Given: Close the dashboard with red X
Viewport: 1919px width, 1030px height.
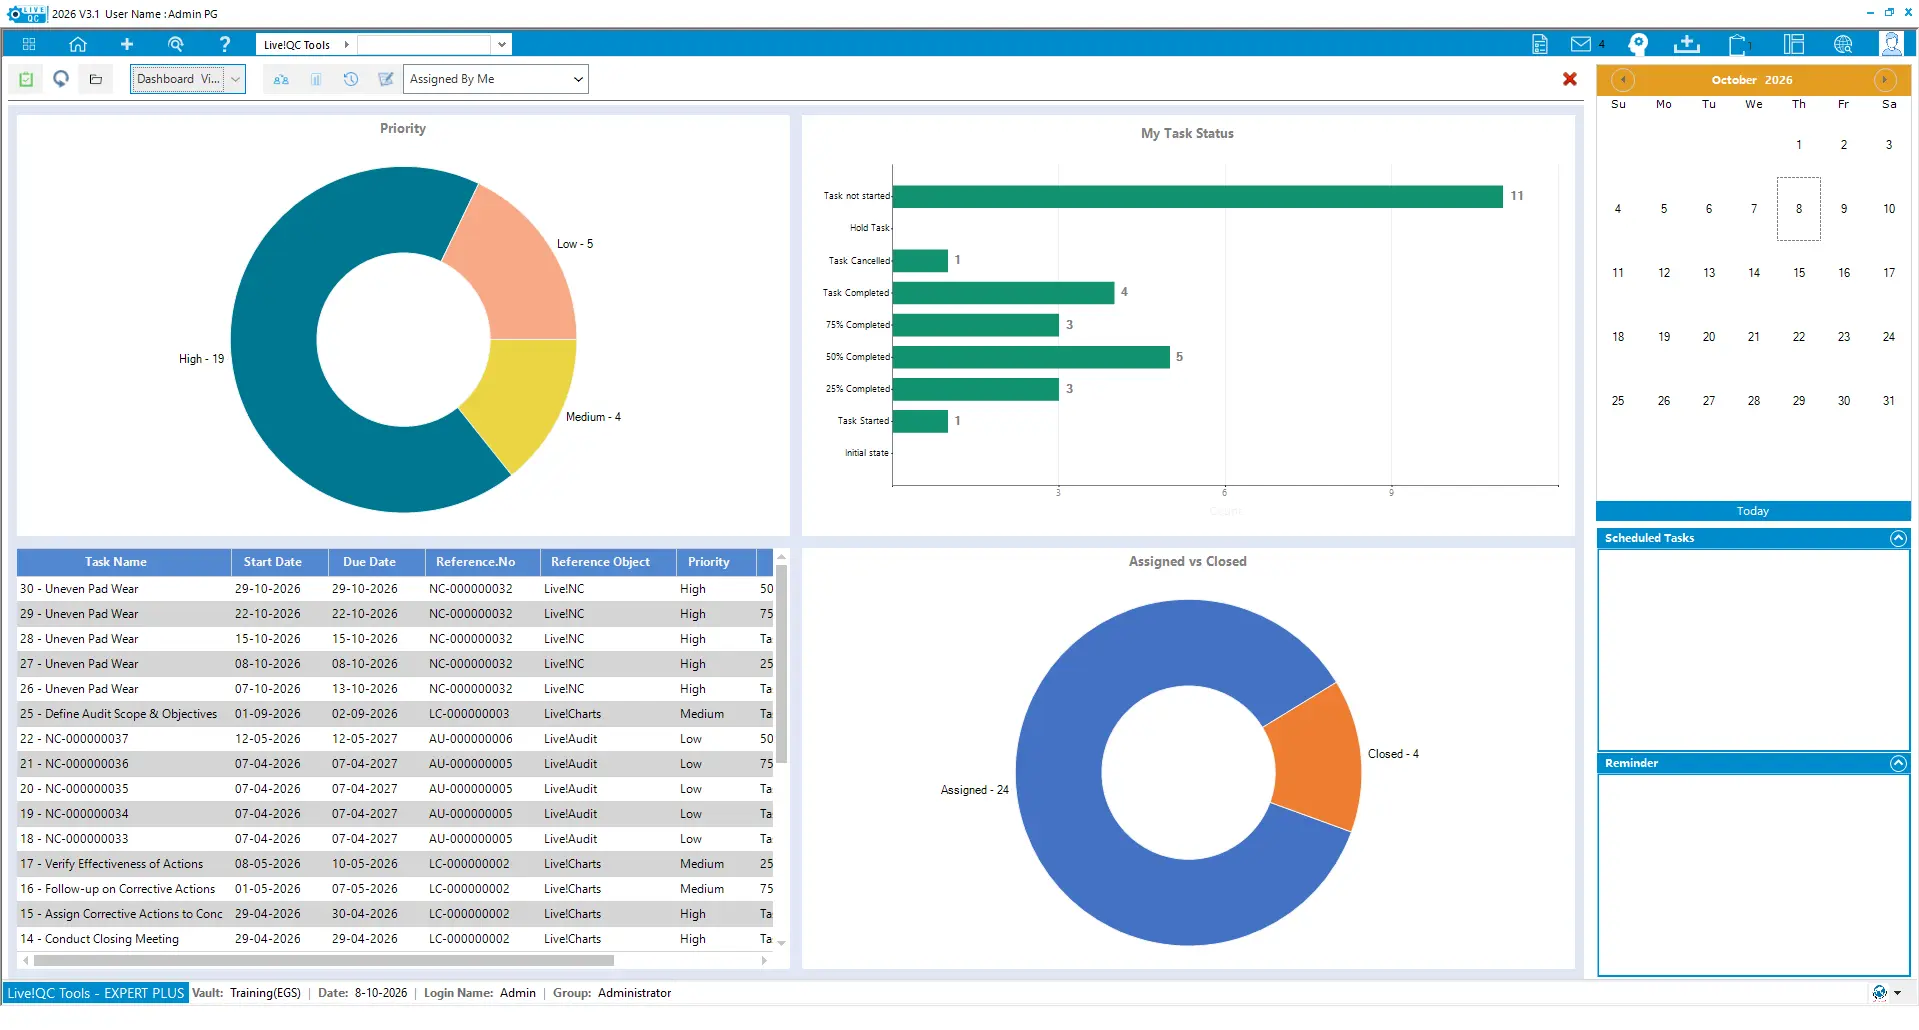Looking at the screenshot, I should (1570, 79).
